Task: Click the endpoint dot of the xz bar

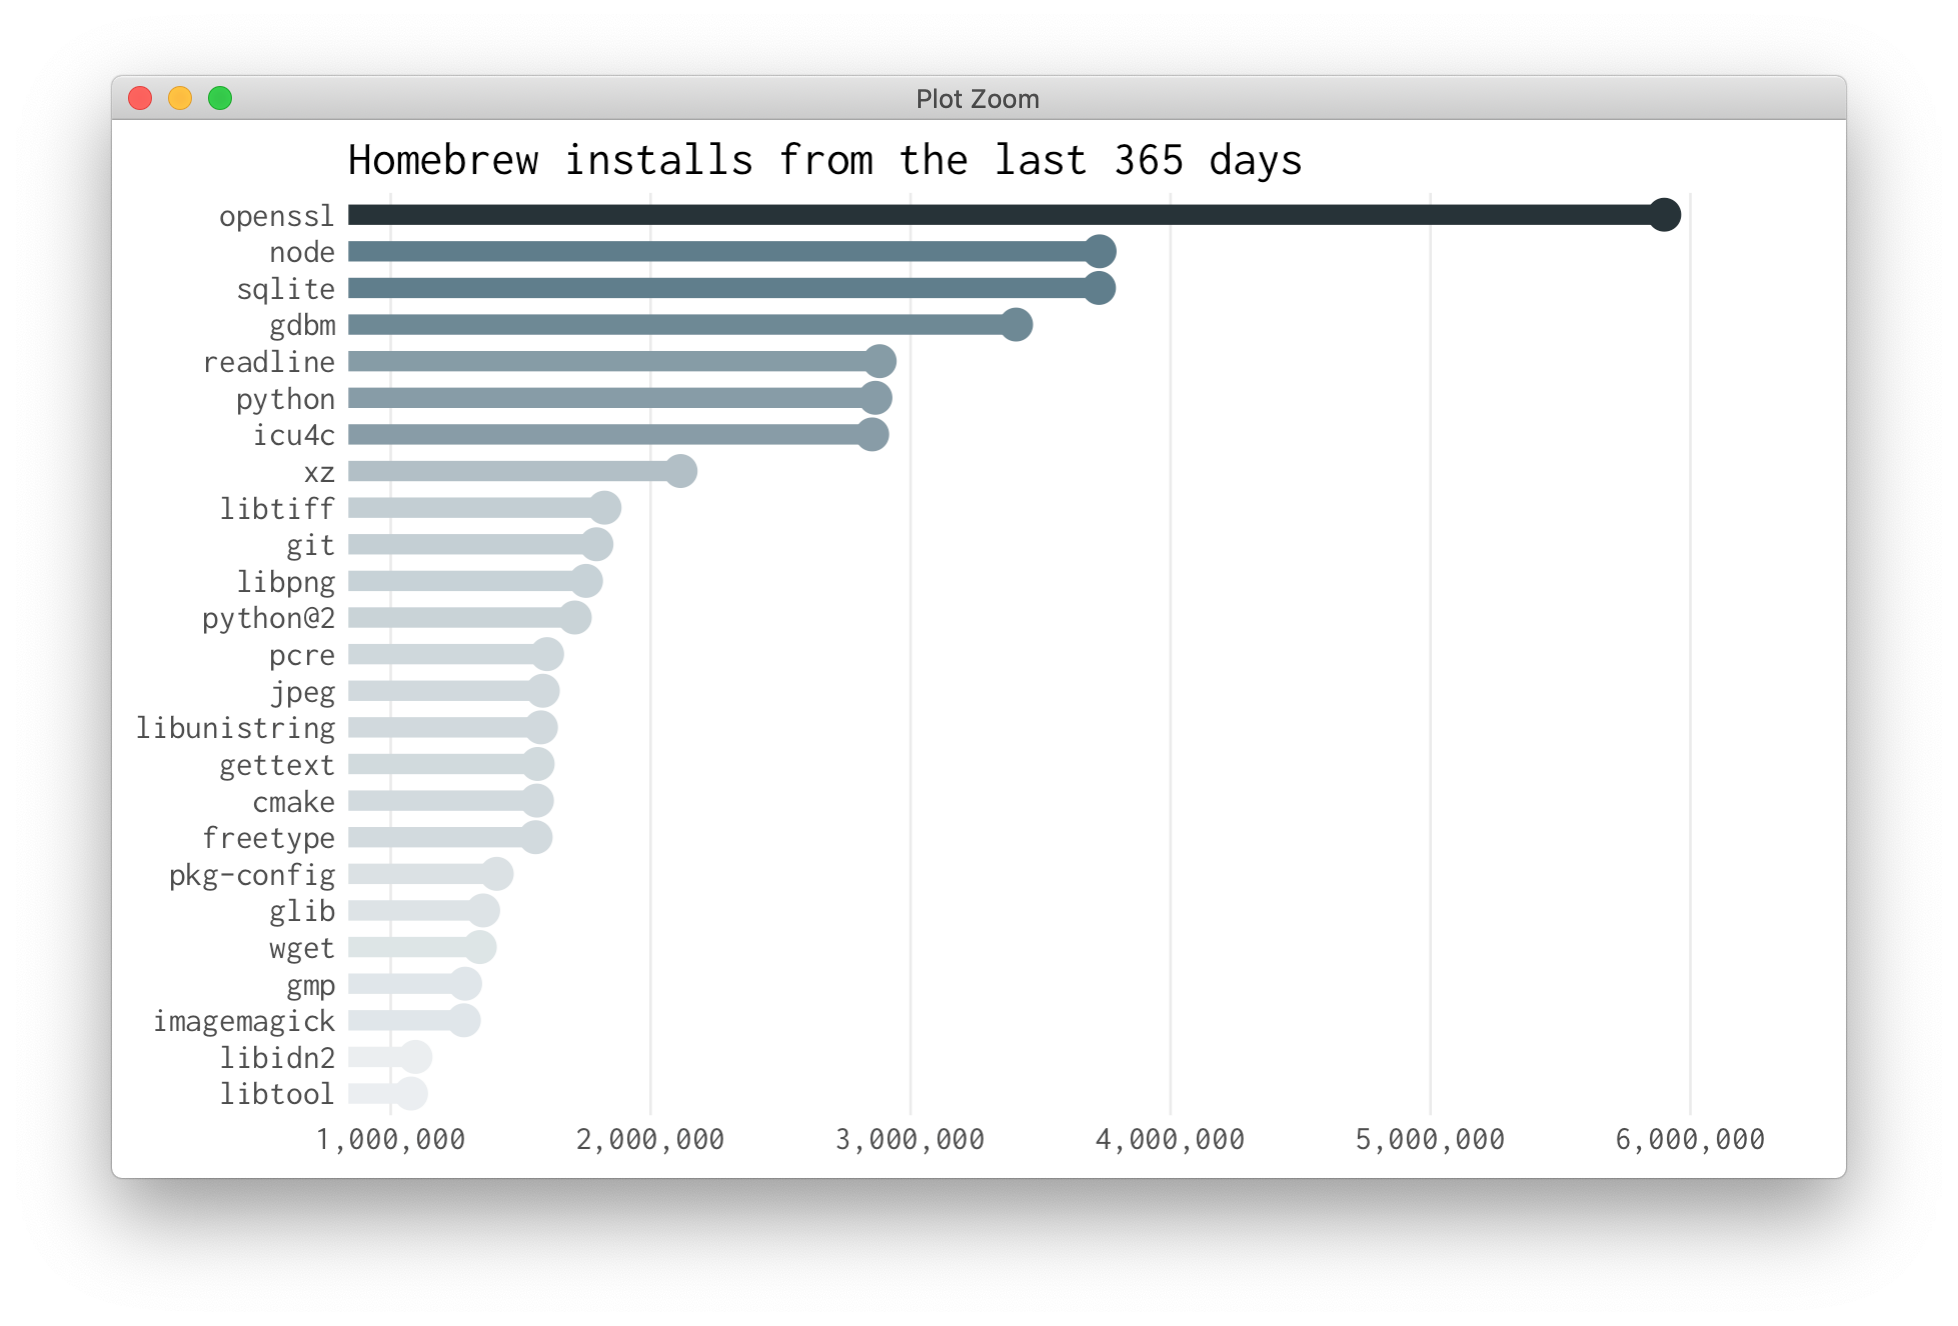Action: pyautogui.click(x=681, y=471)
